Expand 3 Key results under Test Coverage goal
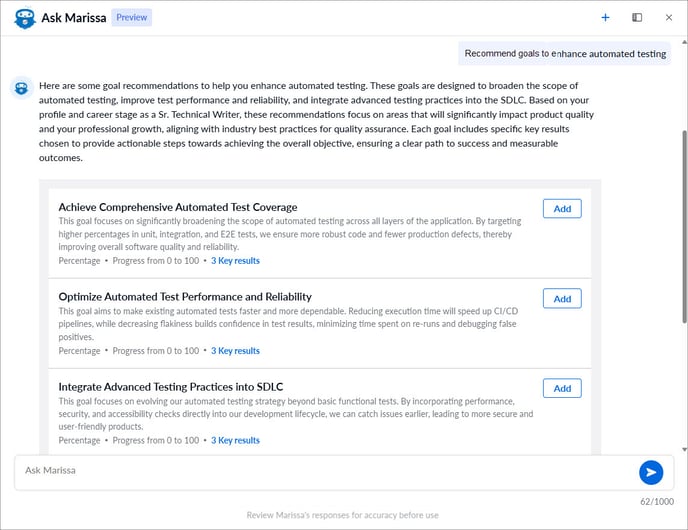 point(235,261)
